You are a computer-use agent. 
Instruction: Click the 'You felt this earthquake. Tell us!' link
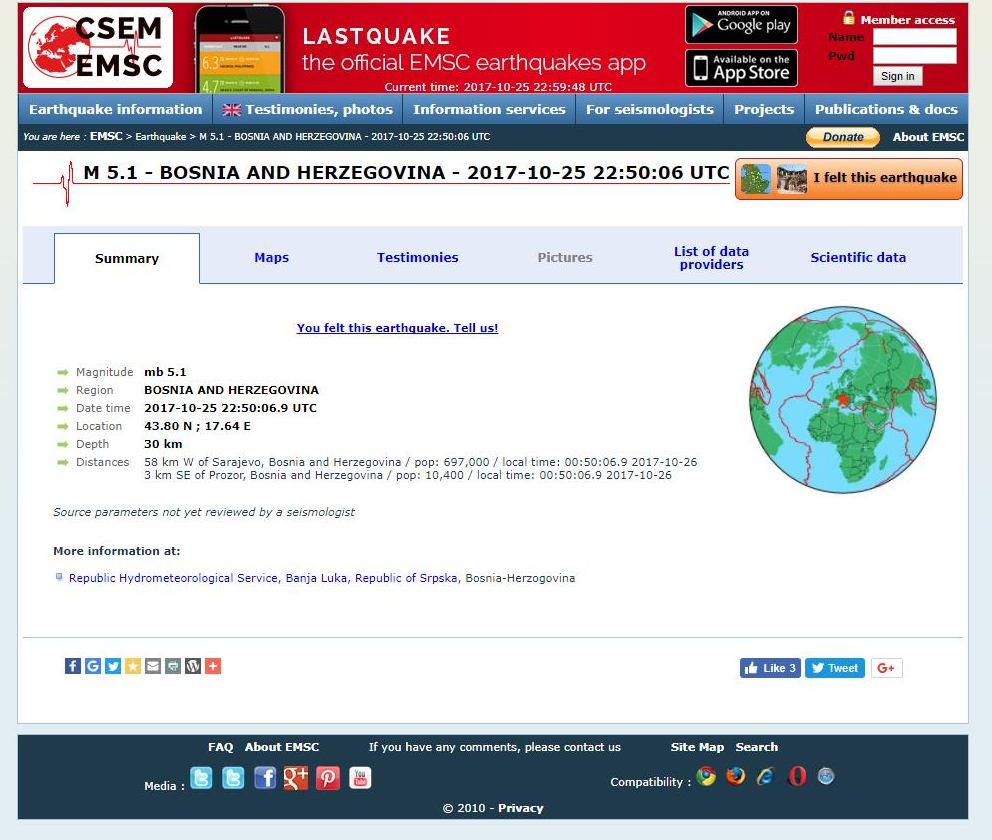tap(397, 328)
